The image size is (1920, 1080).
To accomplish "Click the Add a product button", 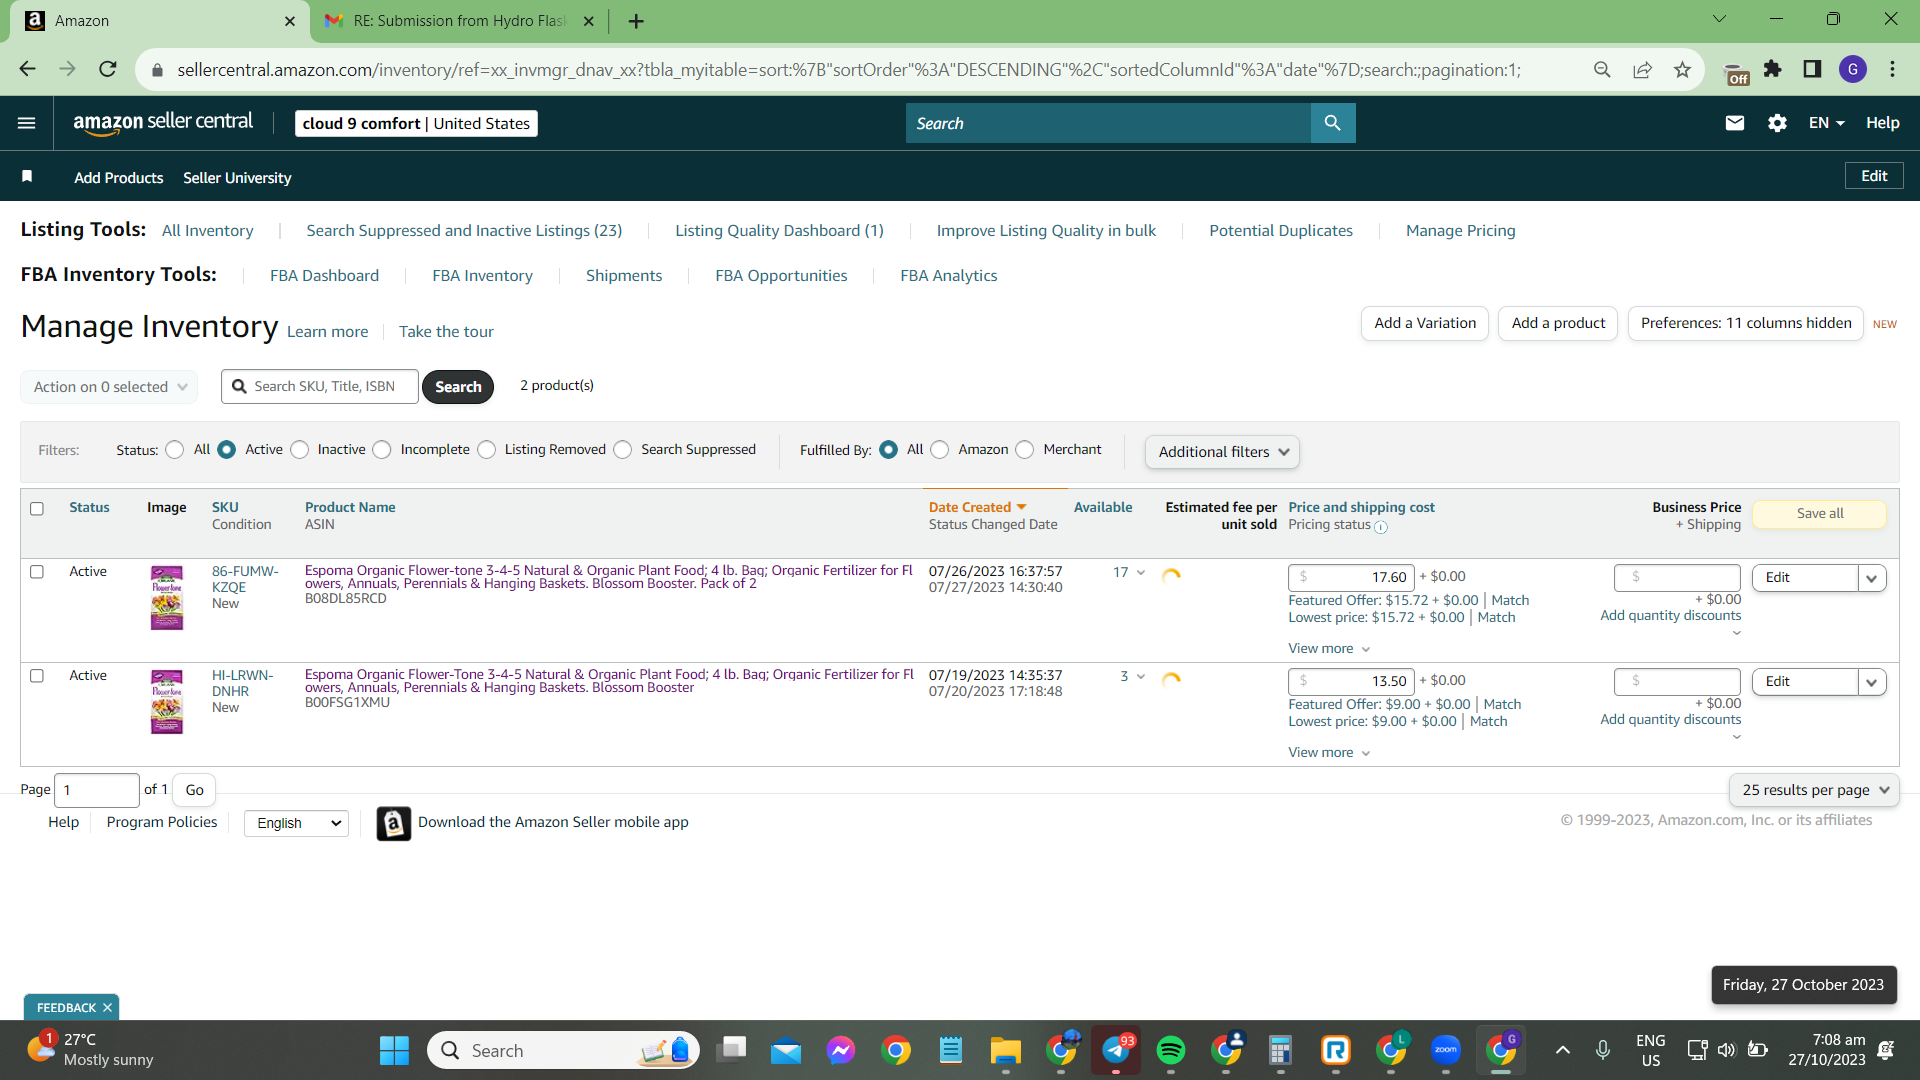I will pyautogui.click(x=1558, y=323).
